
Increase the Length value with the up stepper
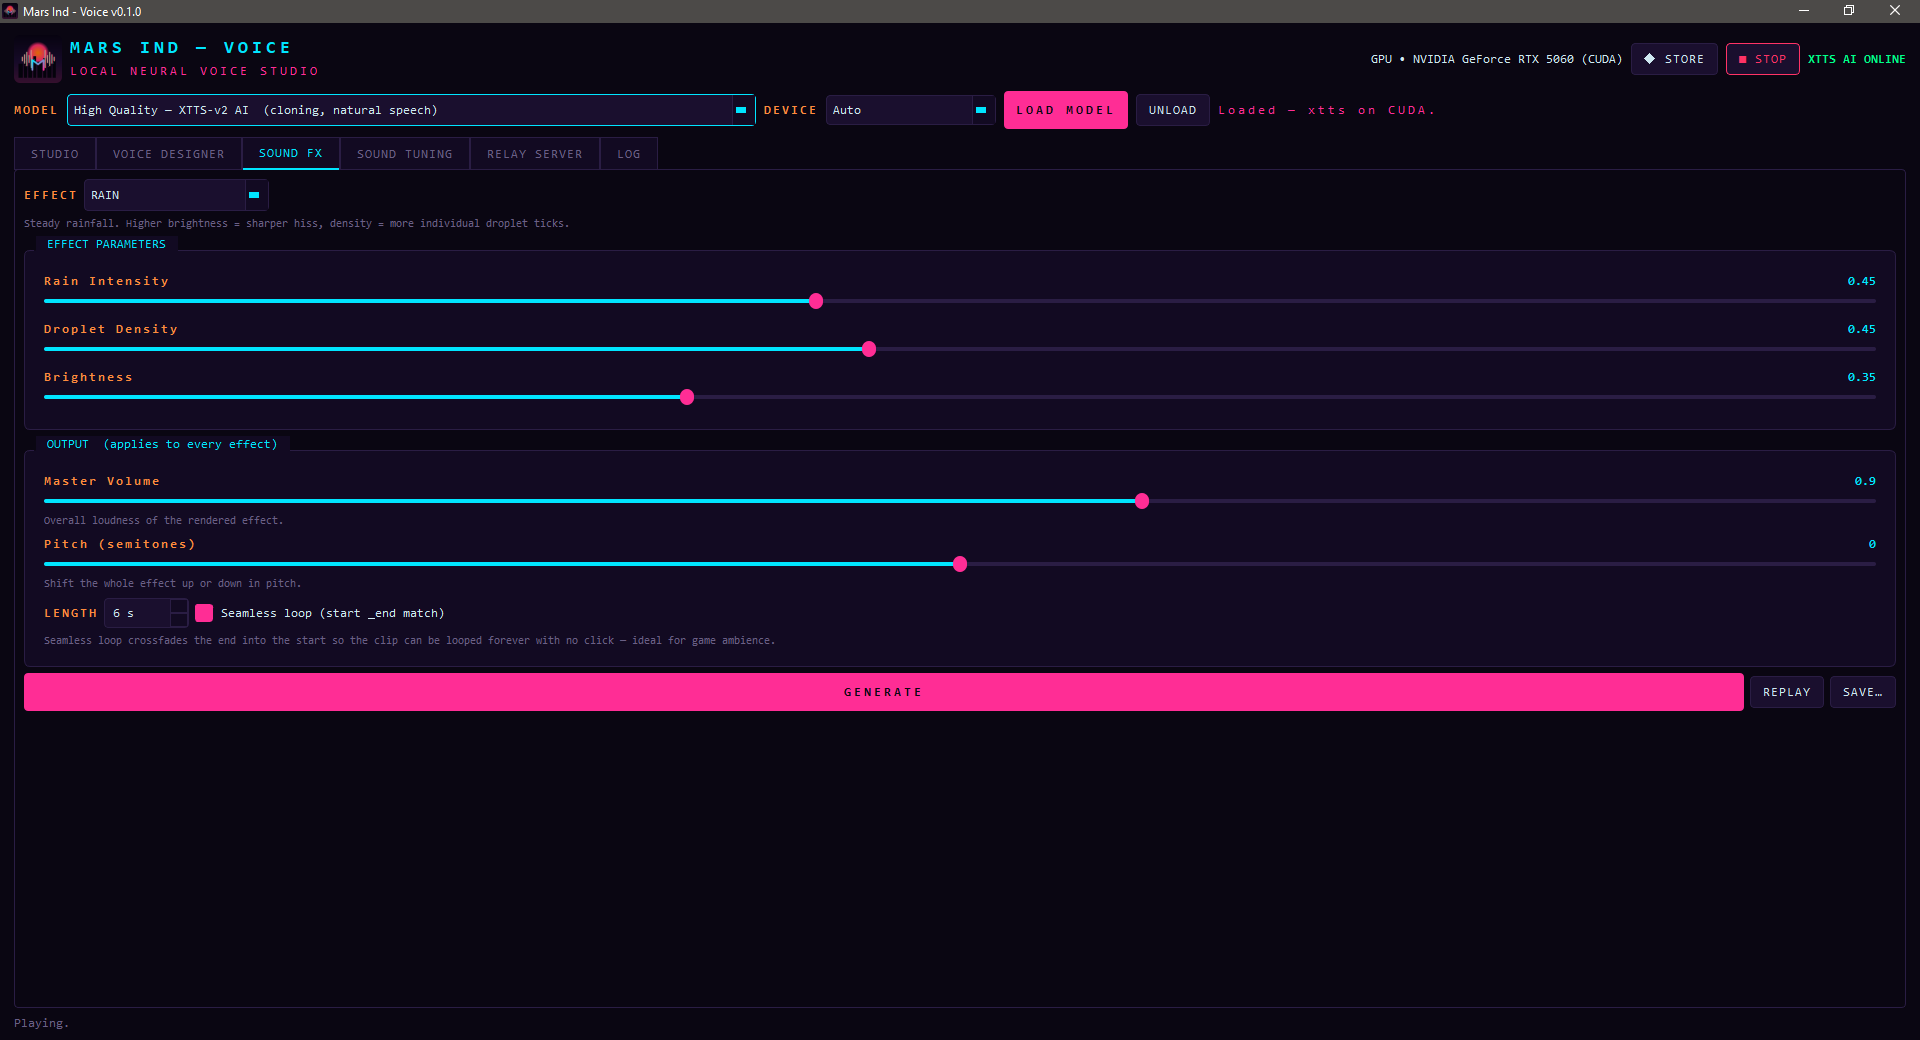pyautogui.click(x=179, y=606)
